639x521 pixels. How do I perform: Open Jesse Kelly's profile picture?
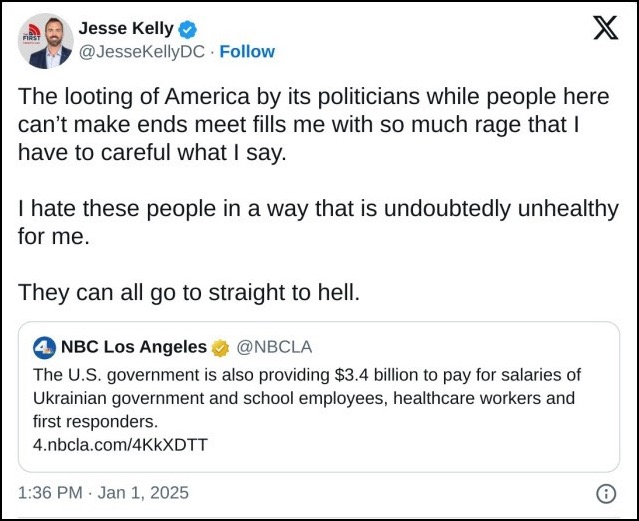(x=46, y=41)
